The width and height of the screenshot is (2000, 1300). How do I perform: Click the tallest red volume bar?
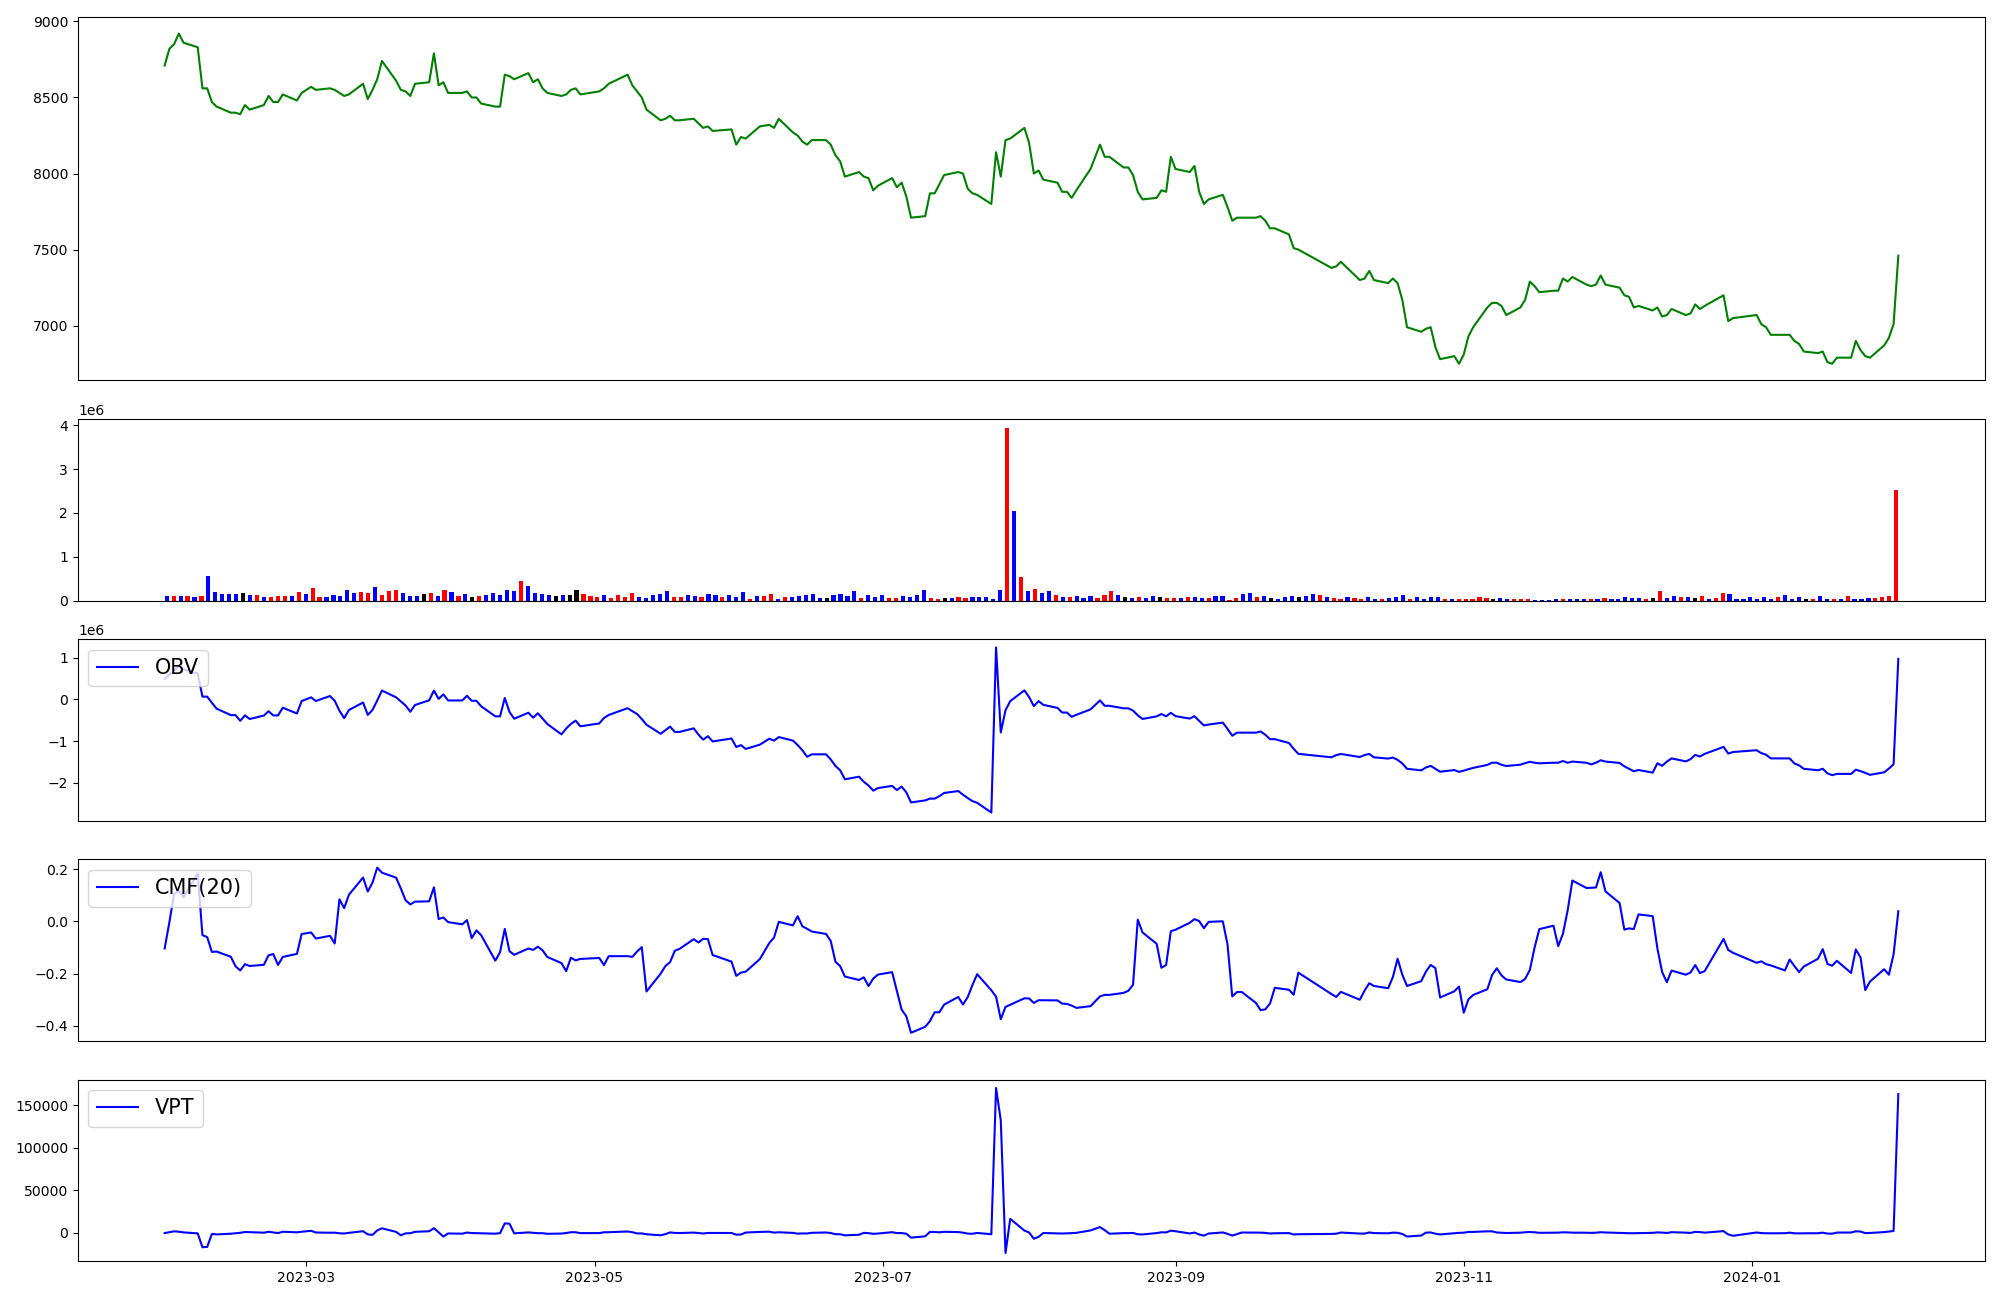[1007, 514]
